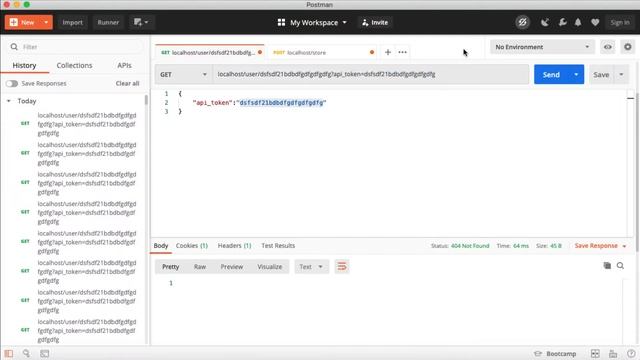Click the response search magnifier icon
This screenshot has height=360, width=640.
[x=620, y=266]
